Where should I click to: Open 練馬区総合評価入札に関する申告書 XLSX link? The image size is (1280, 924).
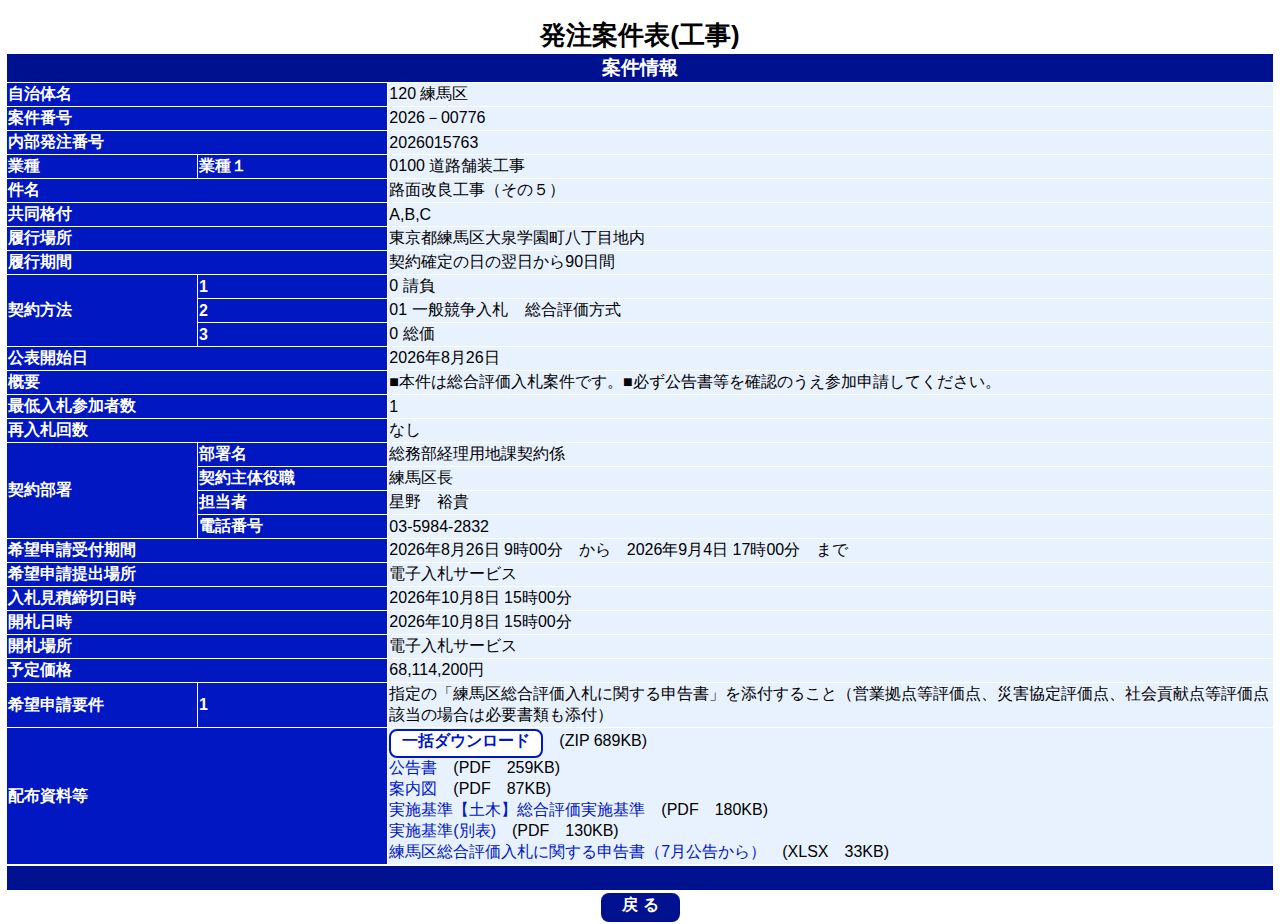point(573,852)
